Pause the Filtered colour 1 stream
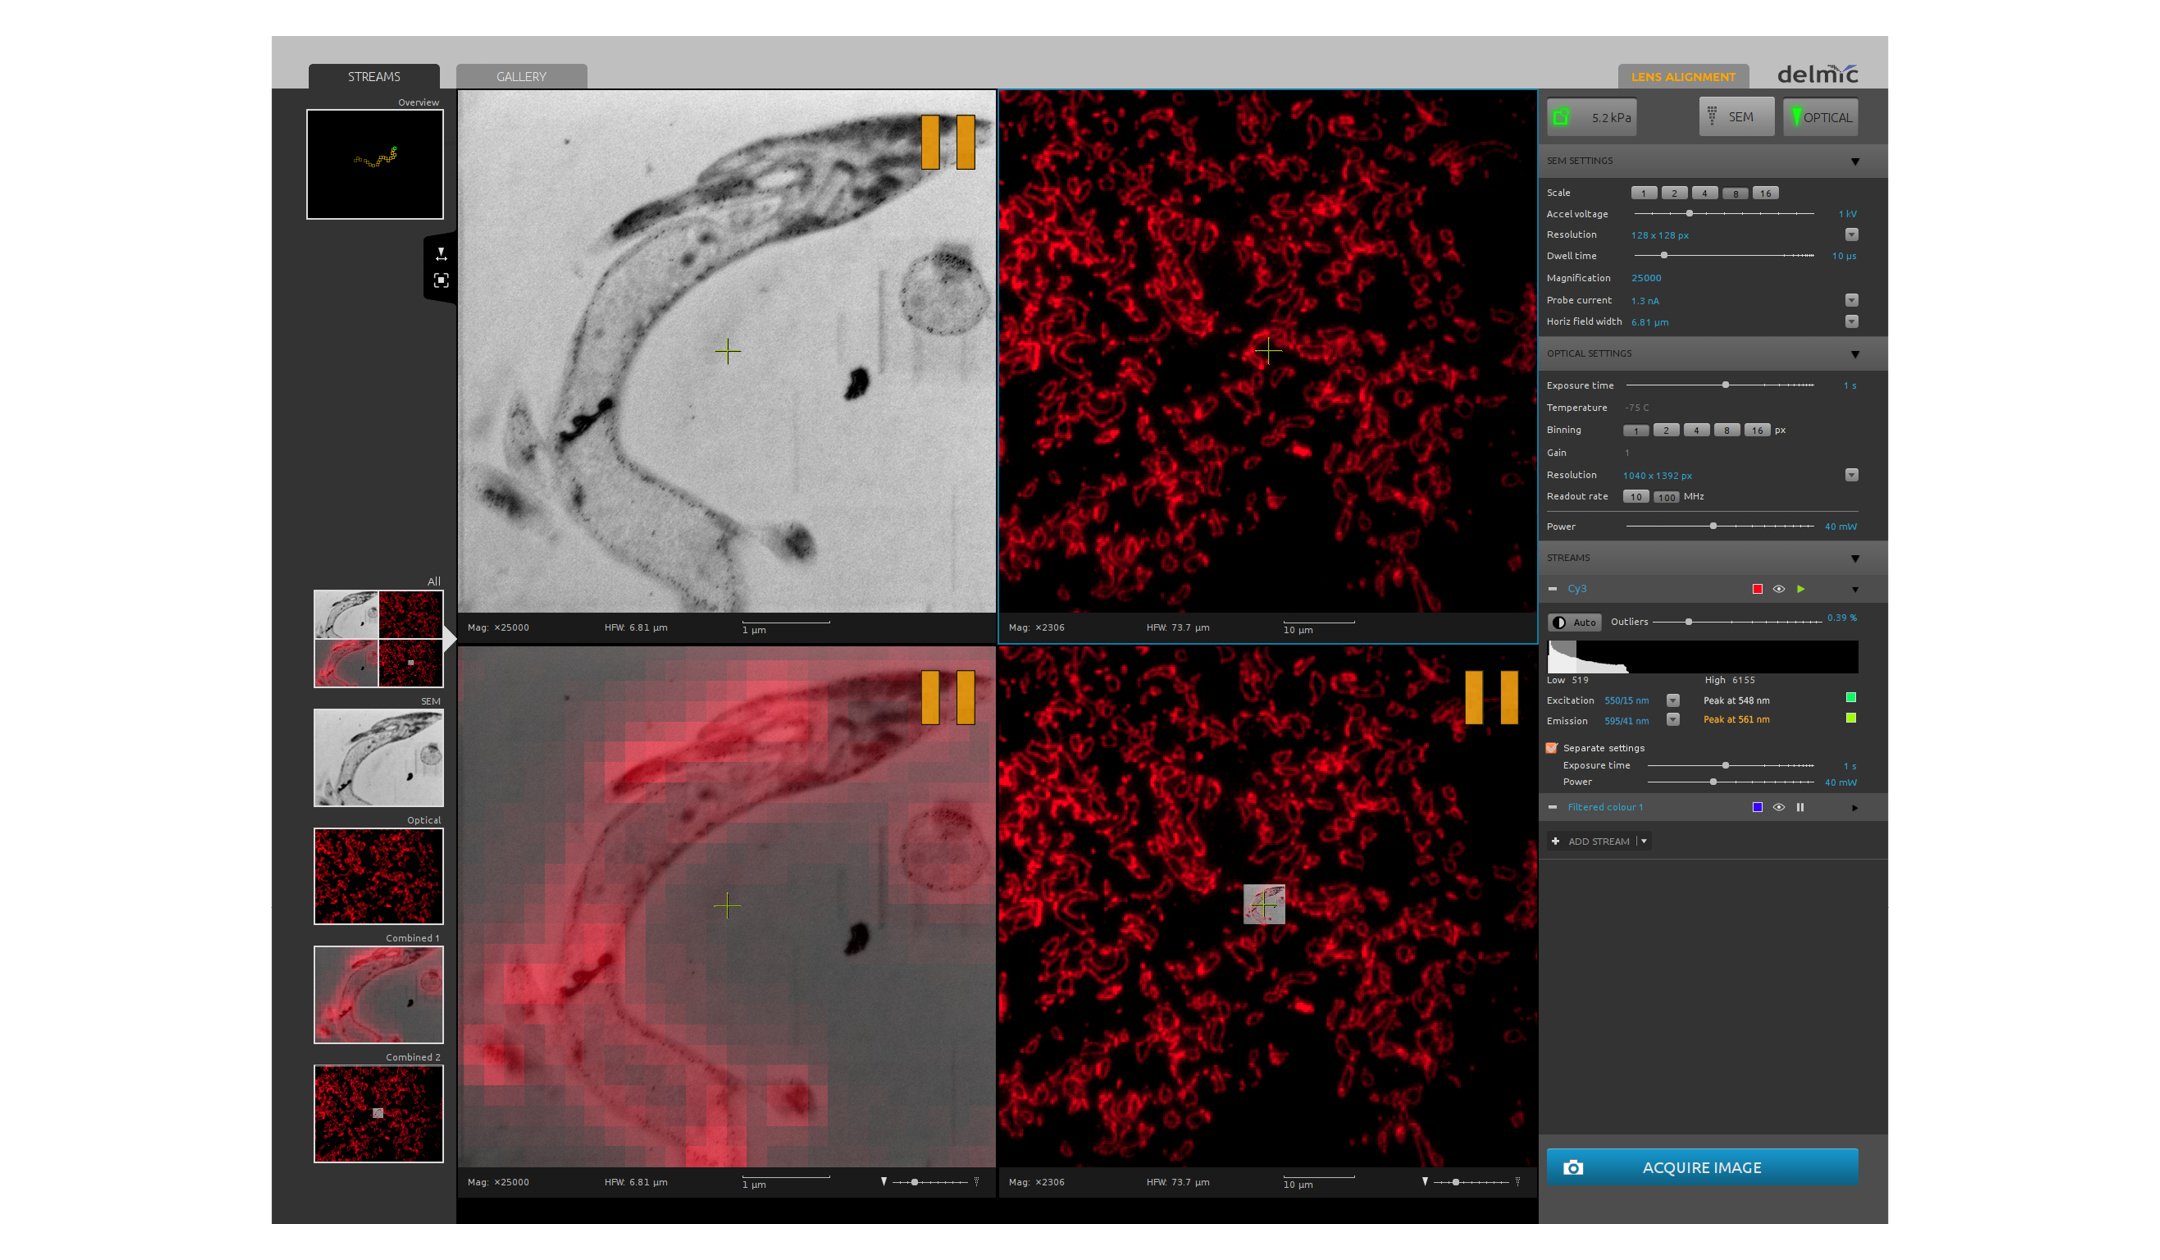The width and height of the screenshot is (2160, 1260). pyautogui.click(x=1800, y=807)
